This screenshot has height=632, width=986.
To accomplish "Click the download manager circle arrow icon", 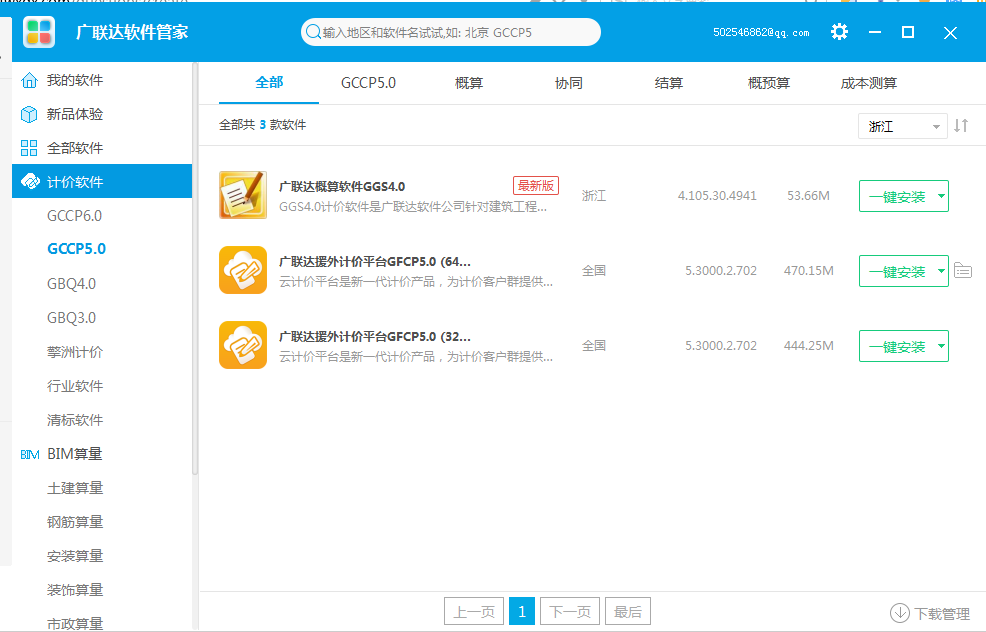I will pos(900,613).
